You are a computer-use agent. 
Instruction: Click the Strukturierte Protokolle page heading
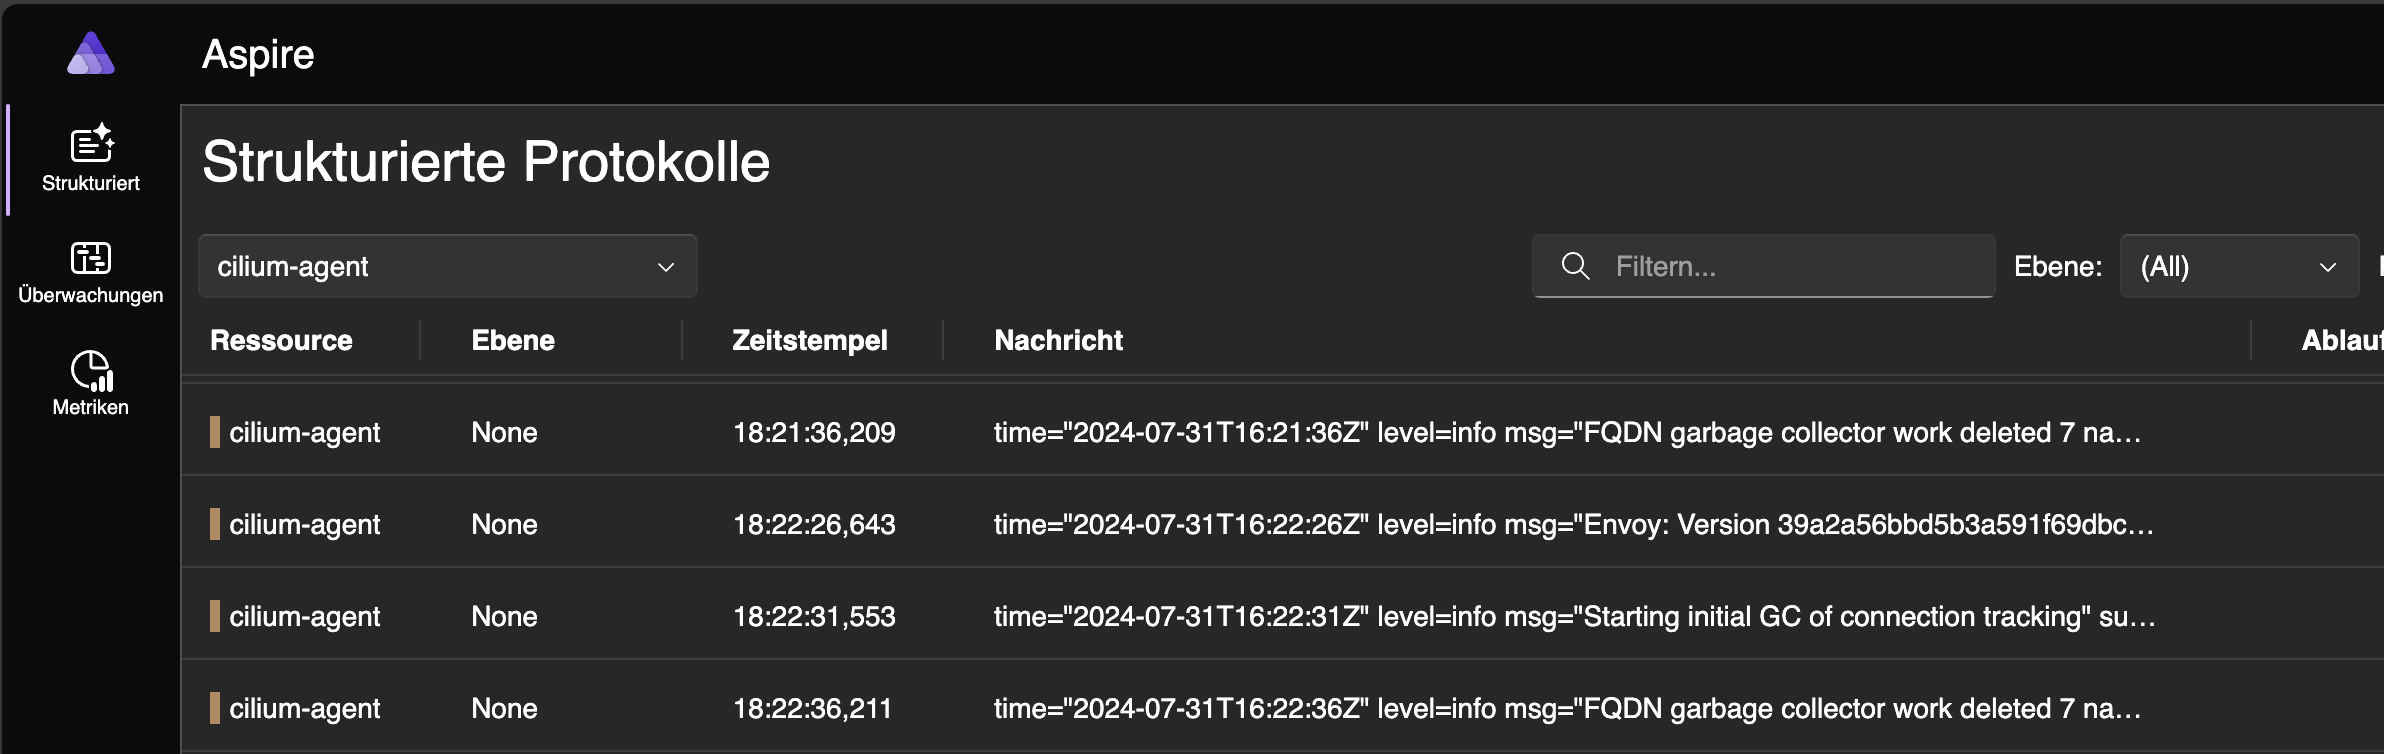[x=486, y=162]
